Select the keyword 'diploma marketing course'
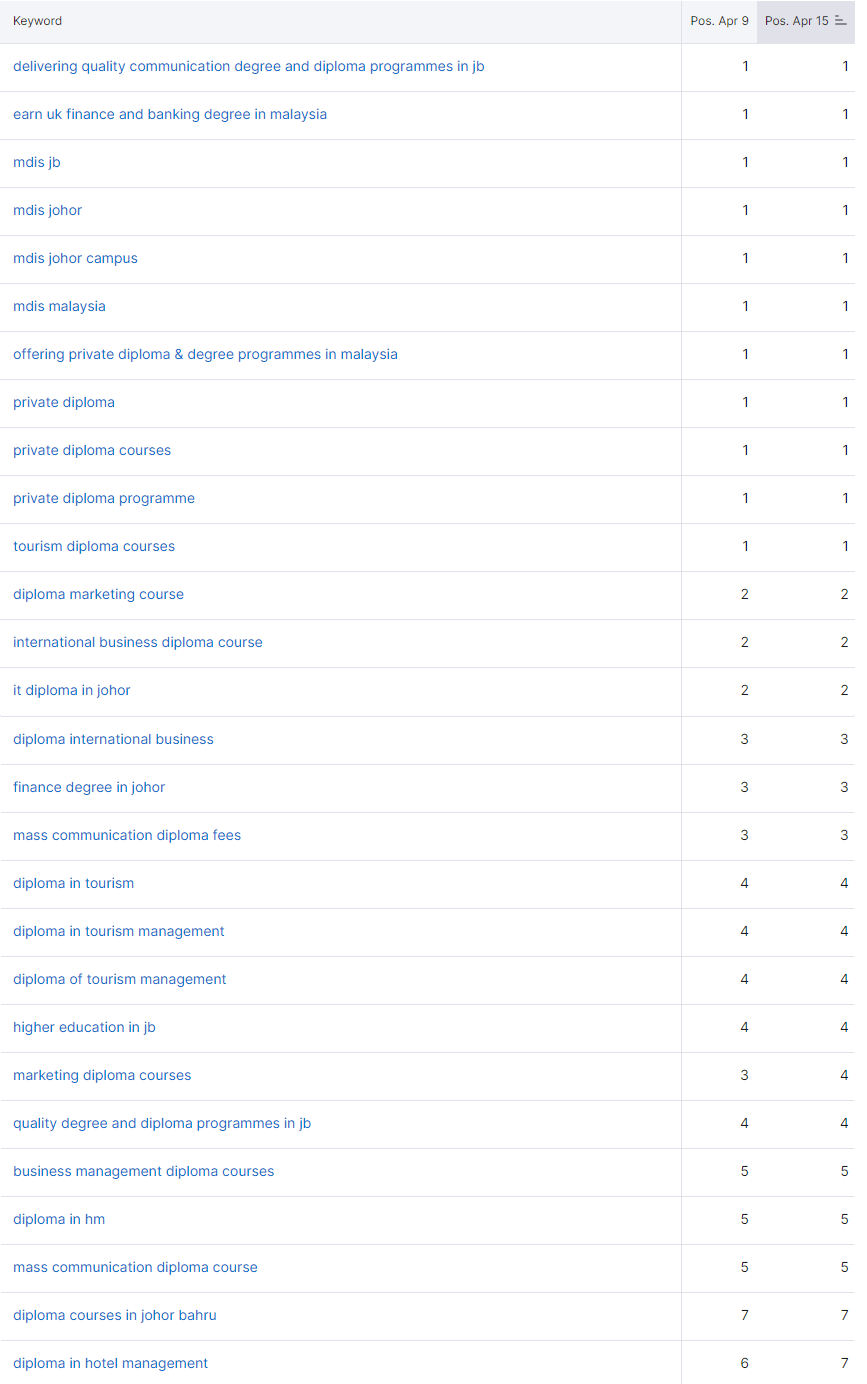The image size is (867, 1384). pyautogui.click(x=98, y=594)
